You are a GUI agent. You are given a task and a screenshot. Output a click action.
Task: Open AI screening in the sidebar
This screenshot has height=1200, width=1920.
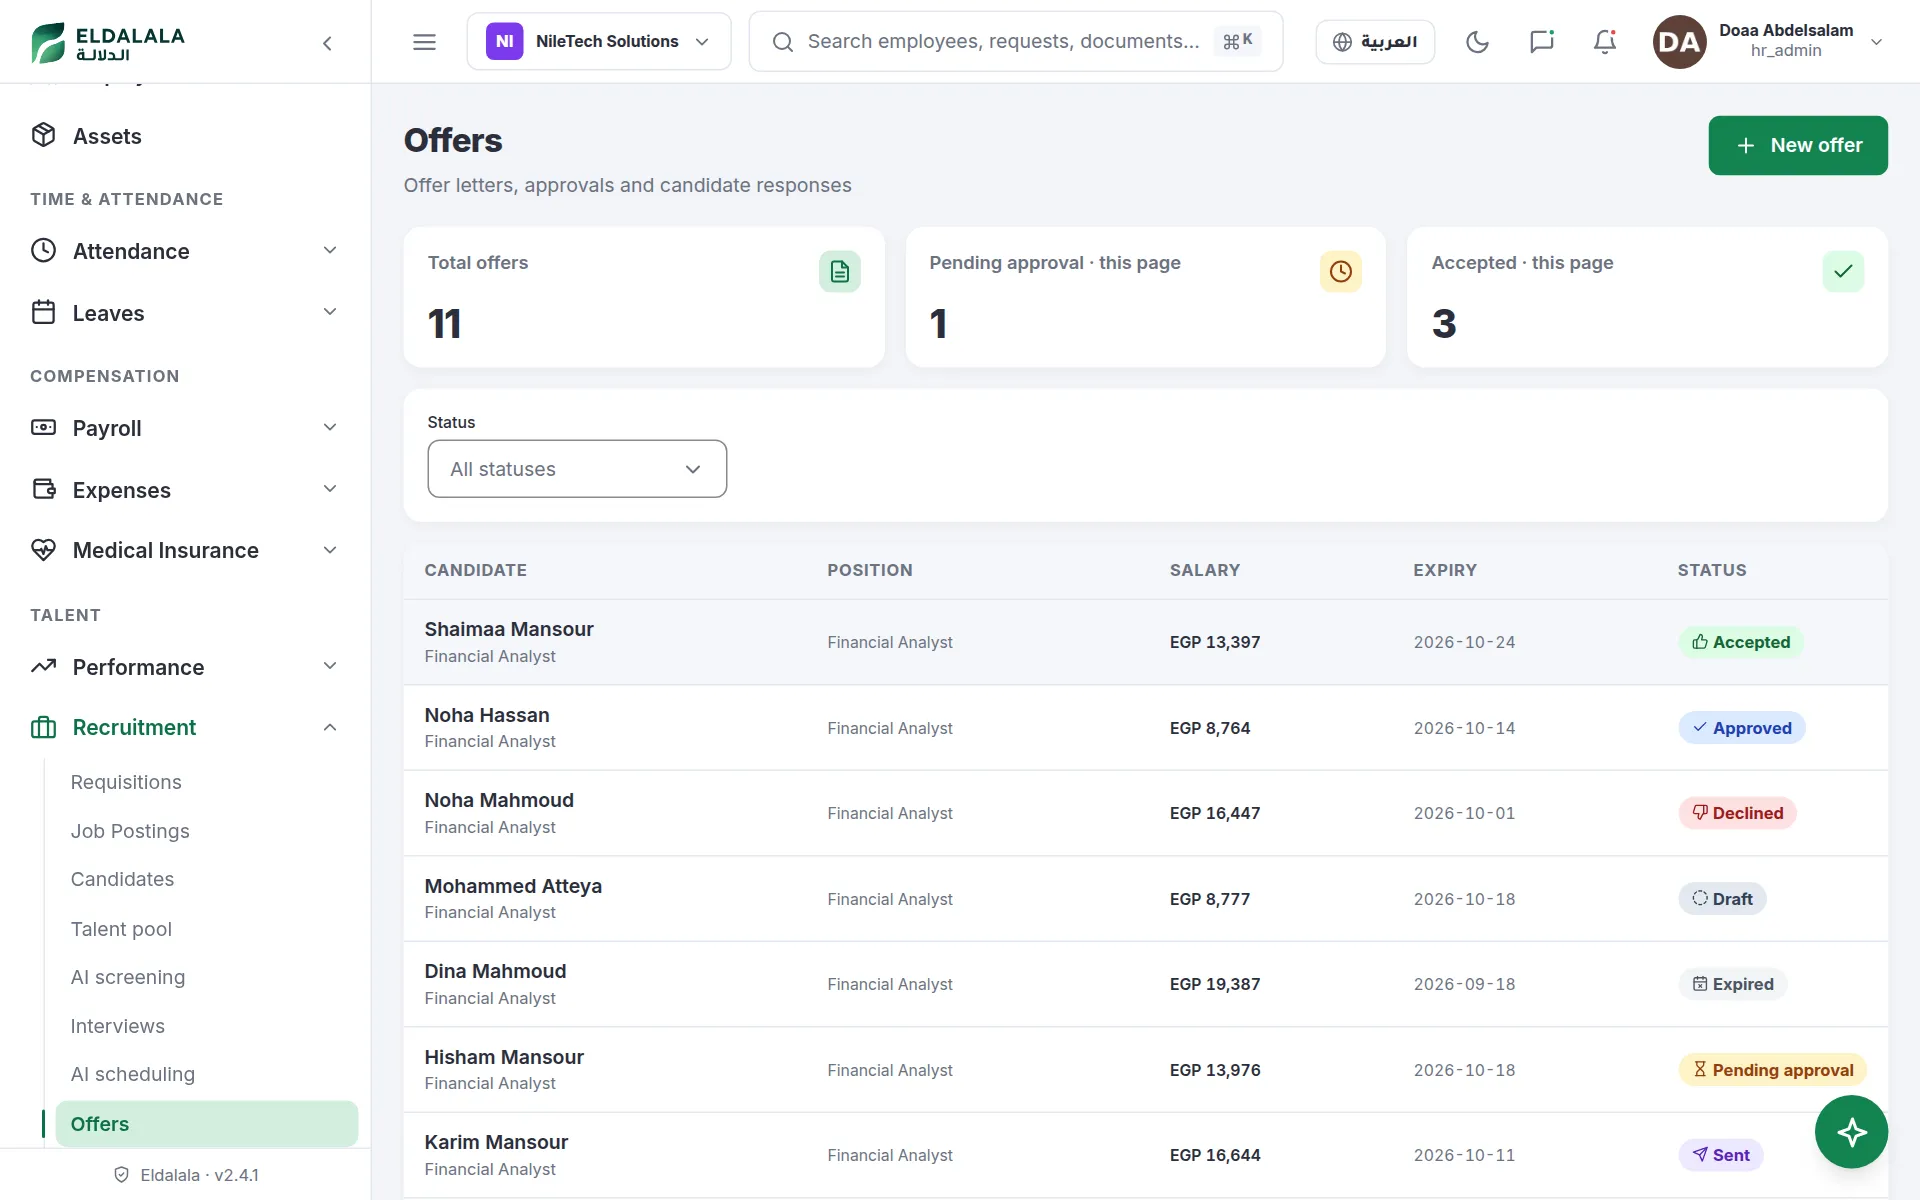127,977
